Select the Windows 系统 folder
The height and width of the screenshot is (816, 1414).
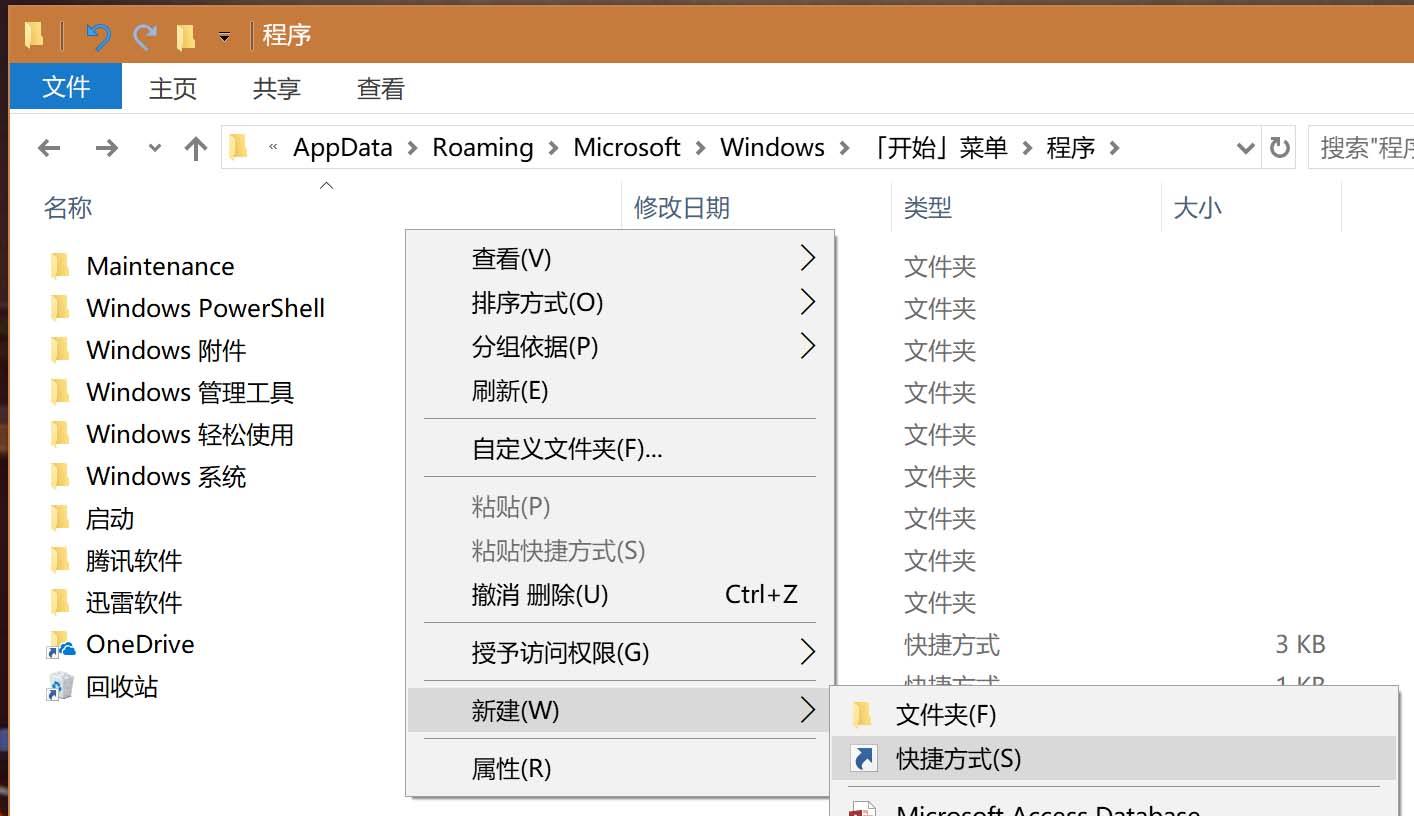[x=166, y=476]
